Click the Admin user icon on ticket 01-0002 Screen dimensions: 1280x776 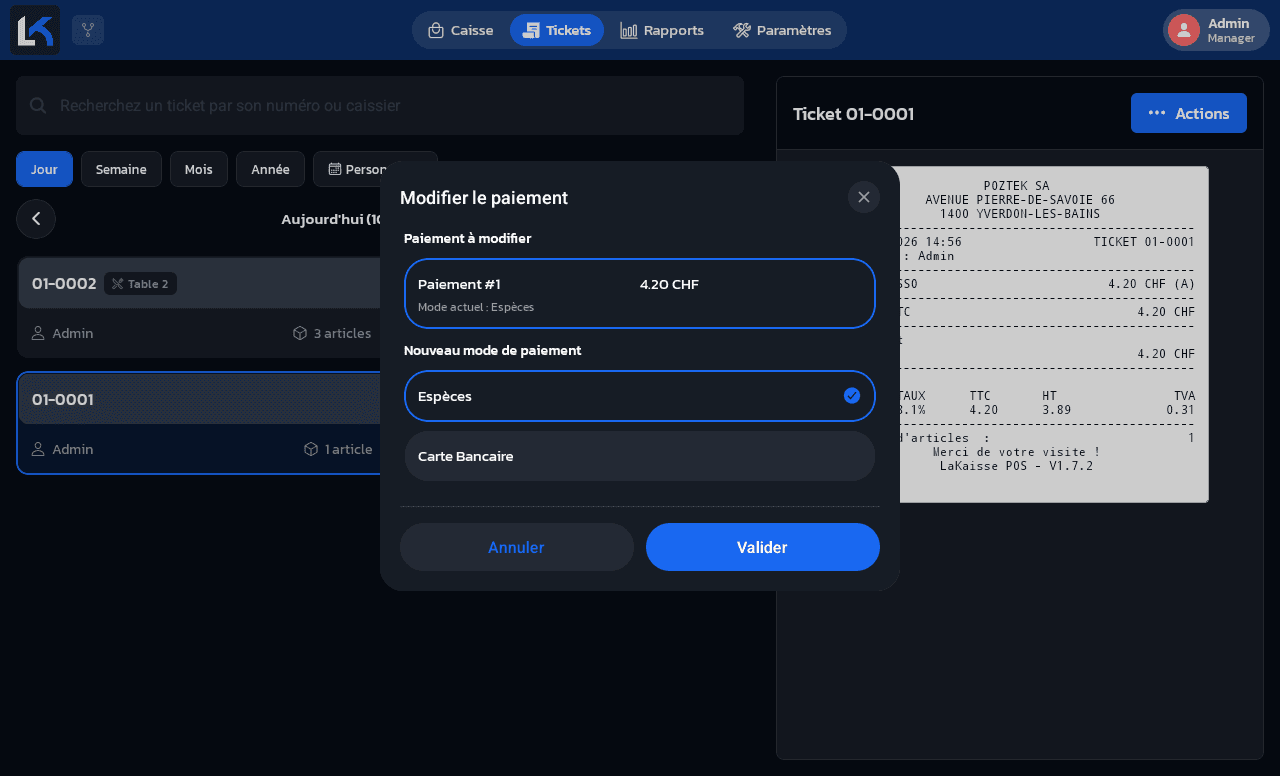(x=38, y=333)
